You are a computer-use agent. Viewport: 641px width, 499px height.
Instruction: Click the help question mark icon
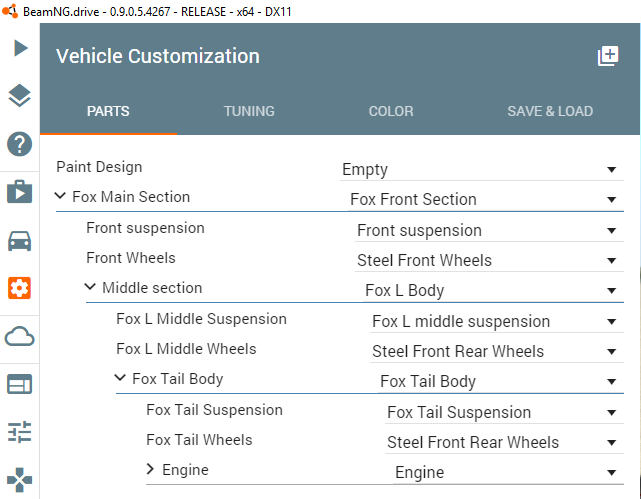point(20,144)
